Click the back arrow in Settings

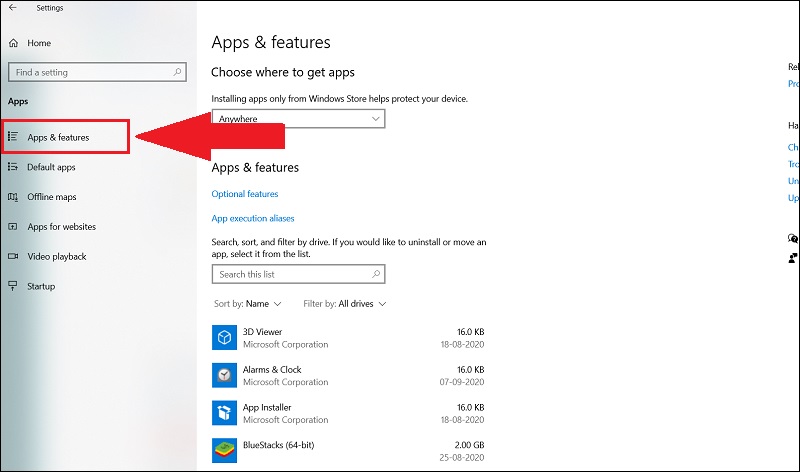[x=13, y=8]
